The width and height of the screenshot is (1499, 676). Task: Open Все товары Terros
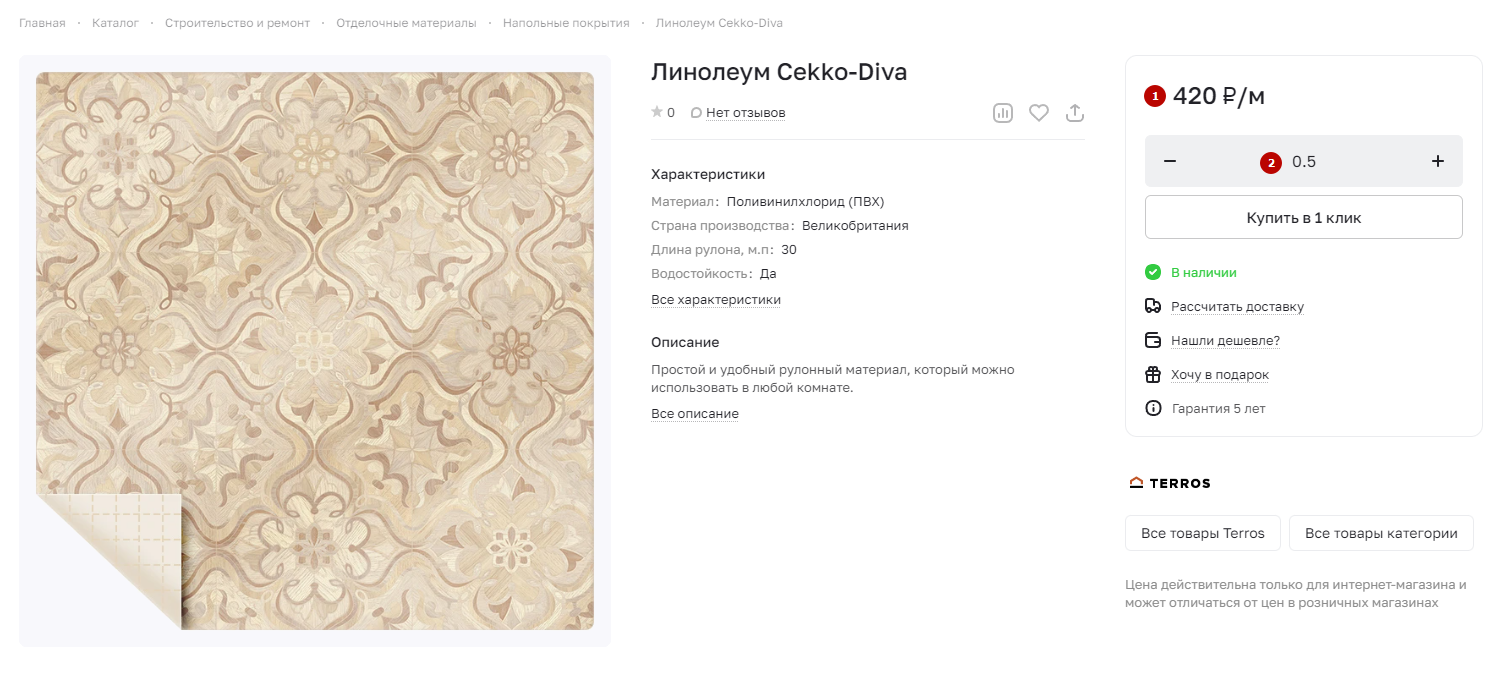(x=1203, y=533)
